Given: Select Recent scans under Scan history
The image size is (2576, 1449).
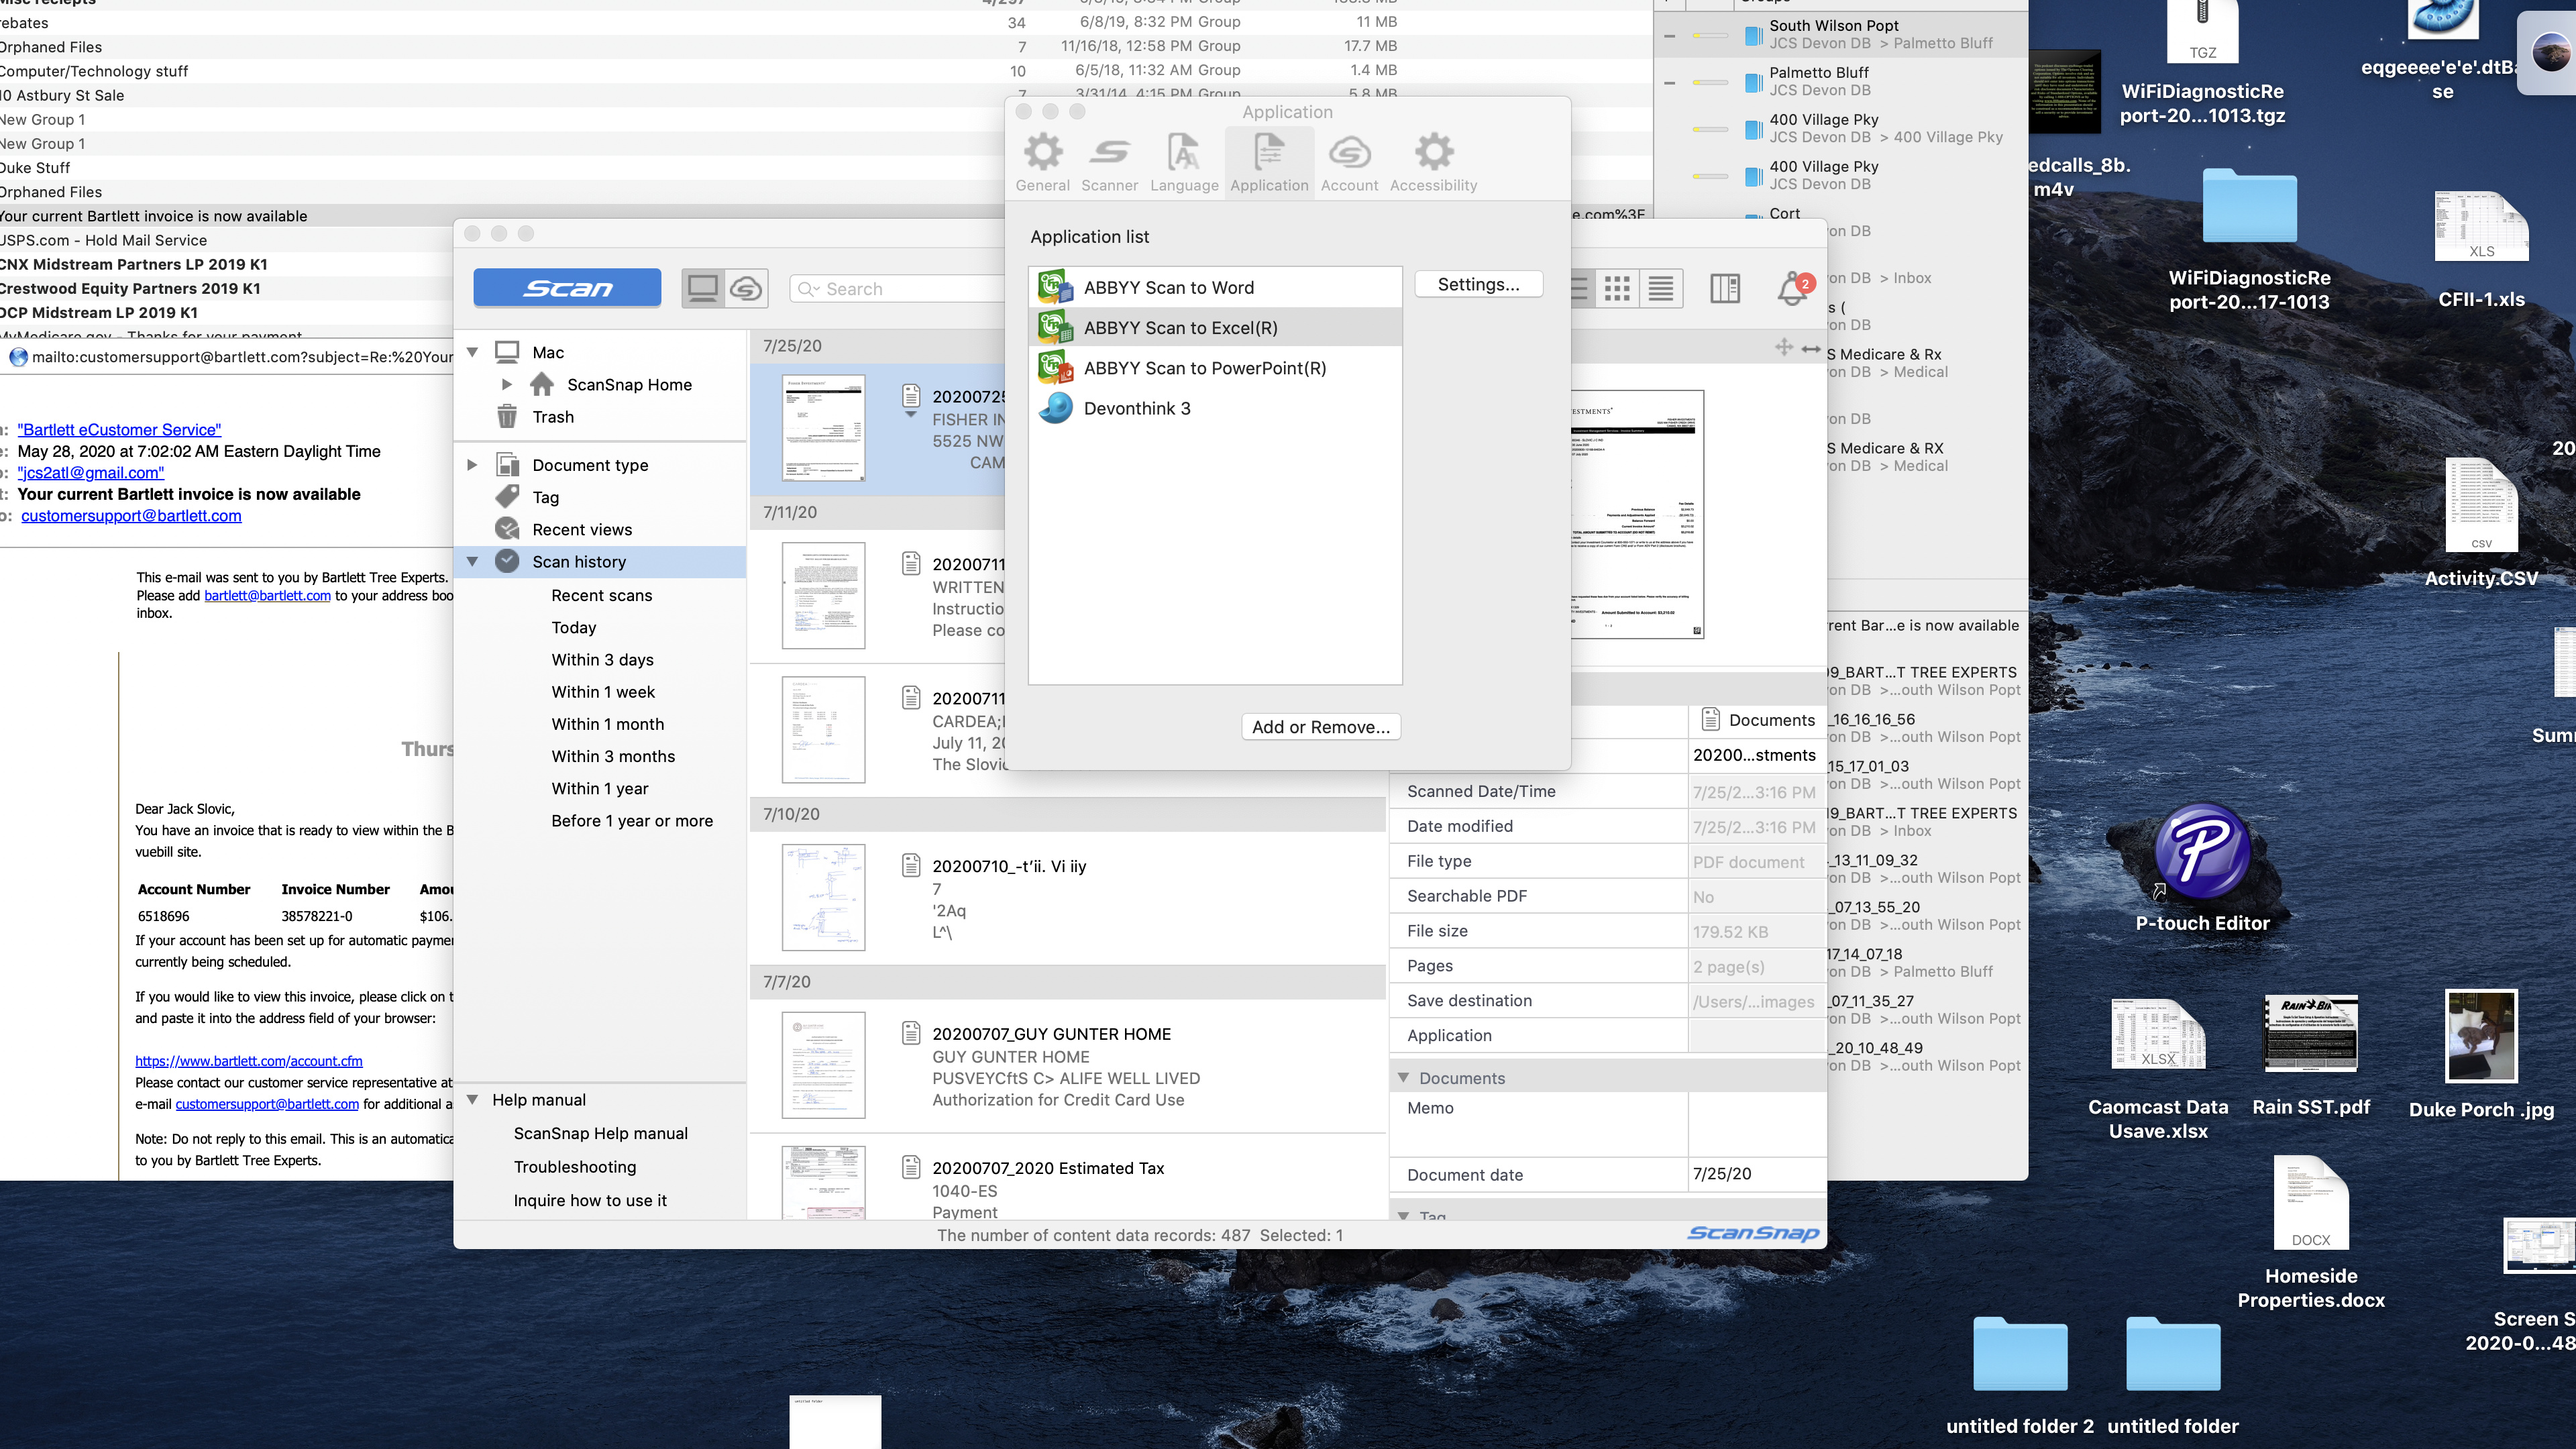Looking at the screenshot, I should [601, 595].
